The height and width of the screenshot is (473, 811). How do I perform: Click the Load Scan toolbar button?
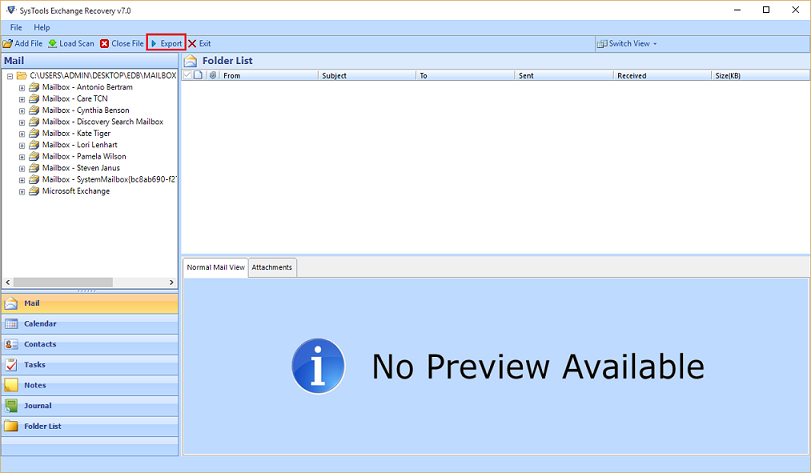click(x=71, y=43)
